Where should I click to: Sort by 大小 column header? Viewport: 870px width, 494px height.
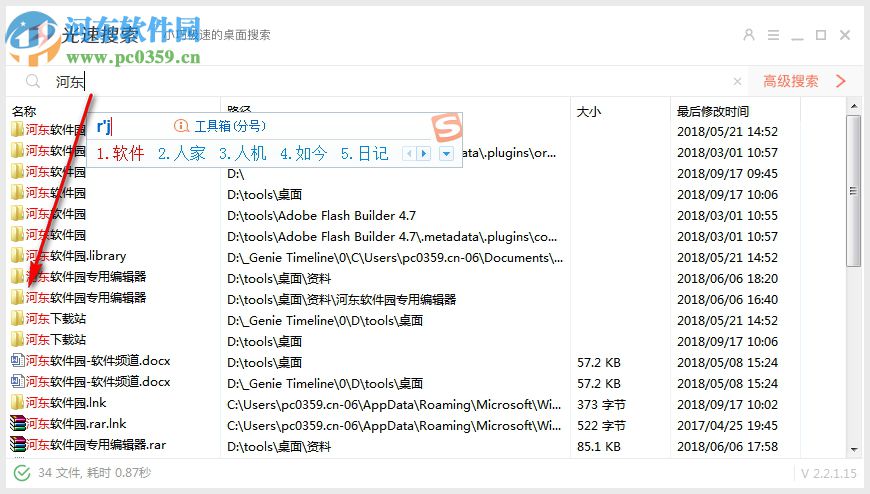[x=589, y=112]
